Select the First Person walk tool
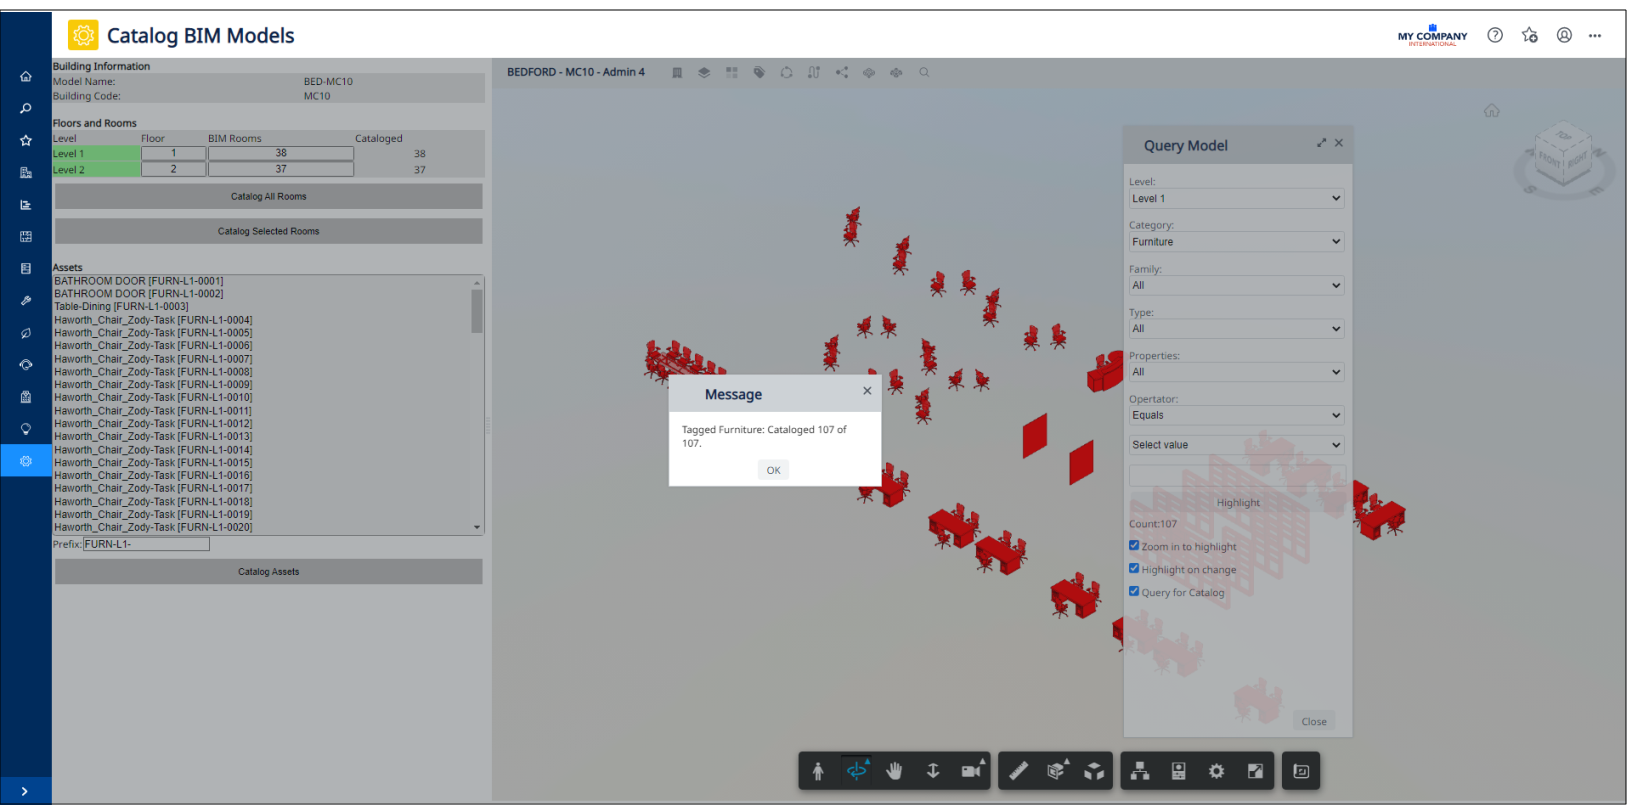The height and width of the screenshot is (806, 1627). tap(818, 771)
